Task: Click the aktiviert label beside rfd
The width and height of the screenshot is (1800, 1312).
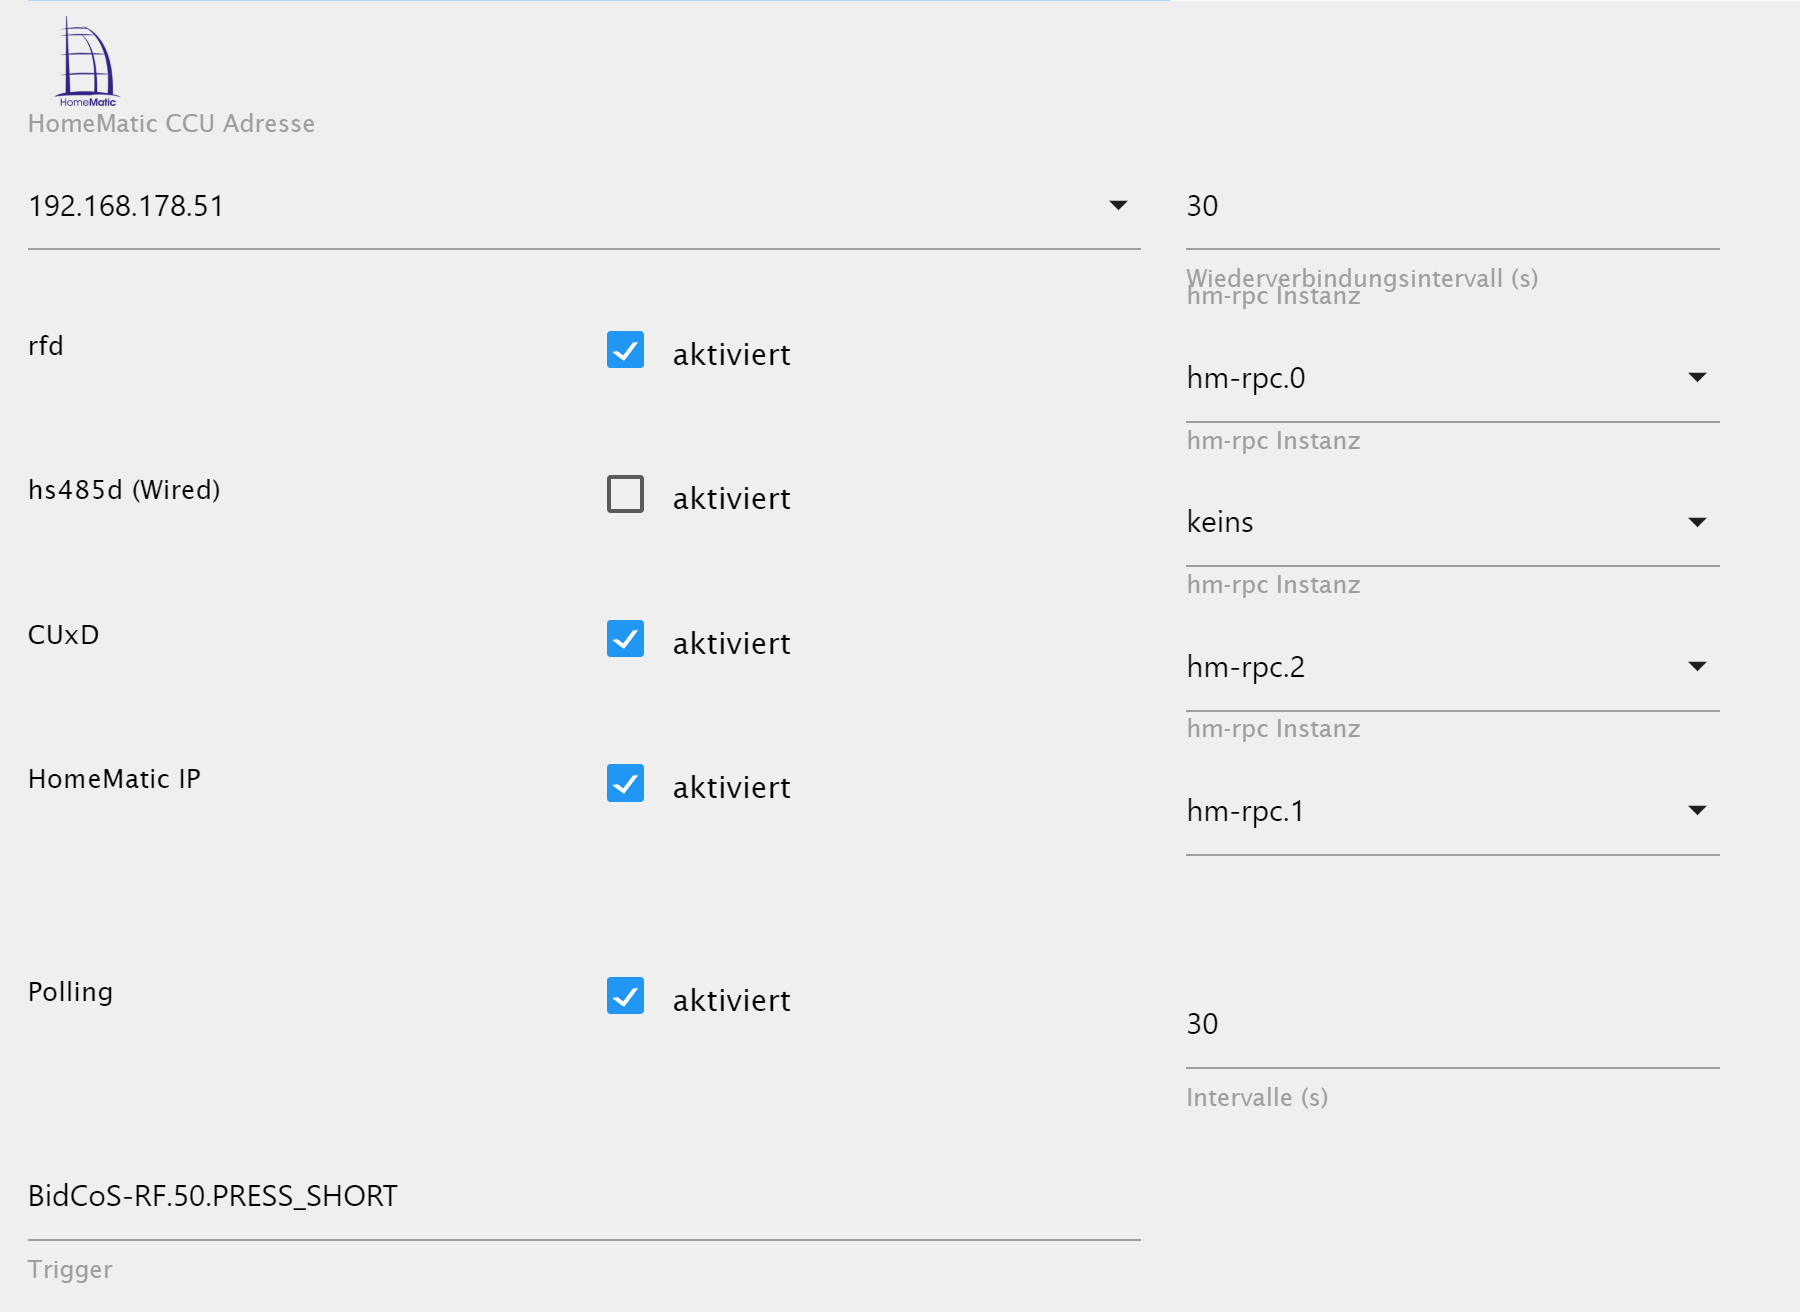Action: 731,355
